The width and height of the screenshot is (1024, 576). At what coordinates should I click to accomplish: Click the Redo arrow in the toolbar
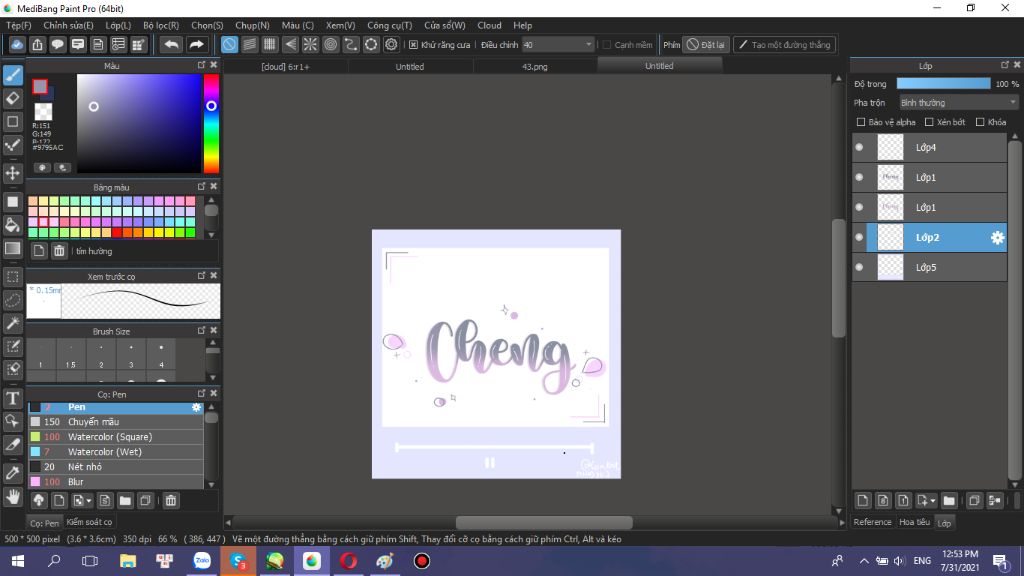(196, 44)
